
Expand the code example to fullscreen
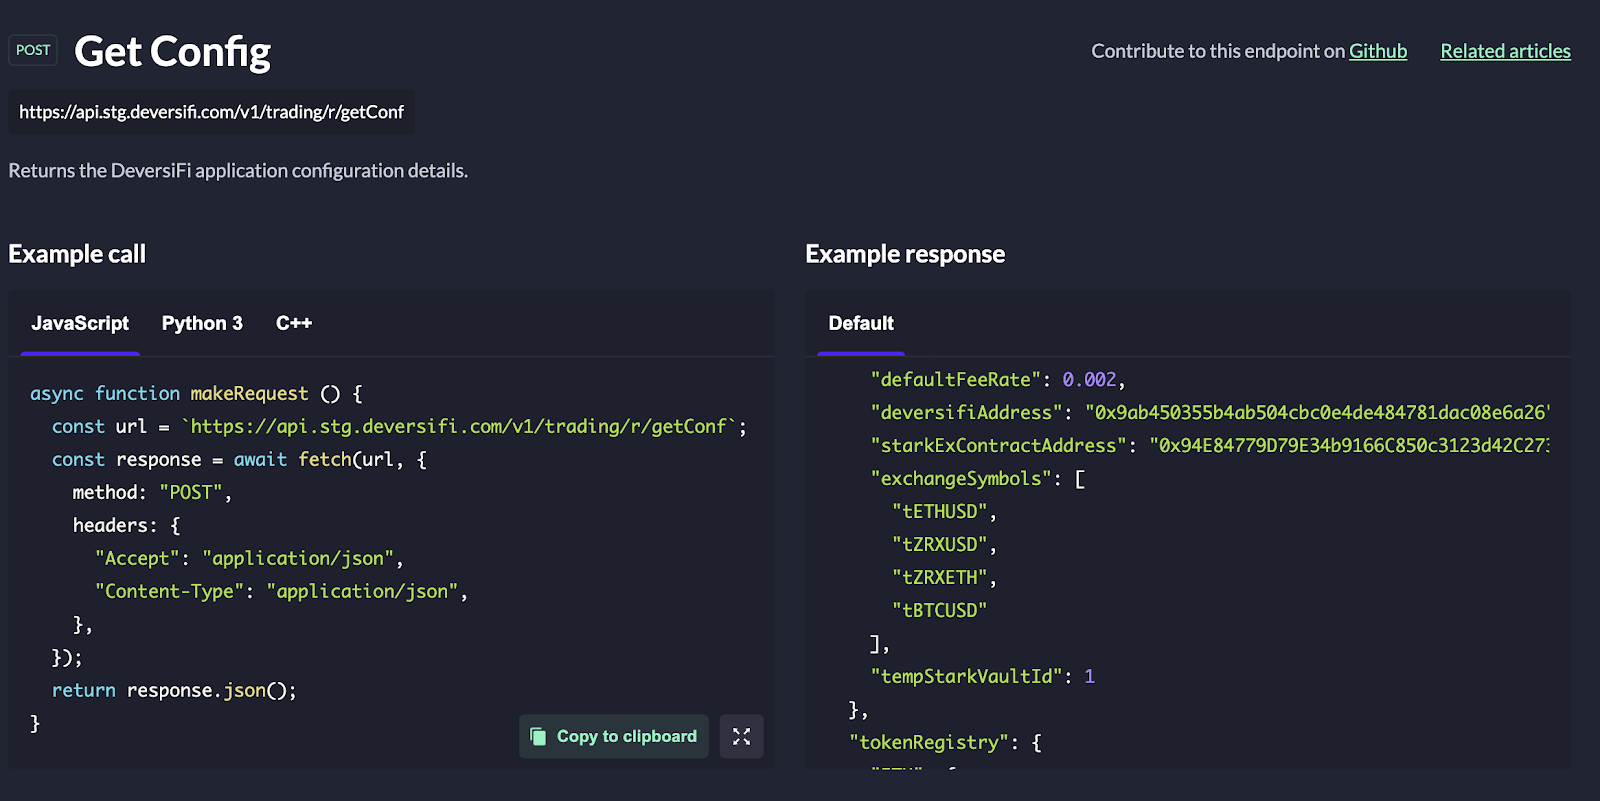click(741, 736)
